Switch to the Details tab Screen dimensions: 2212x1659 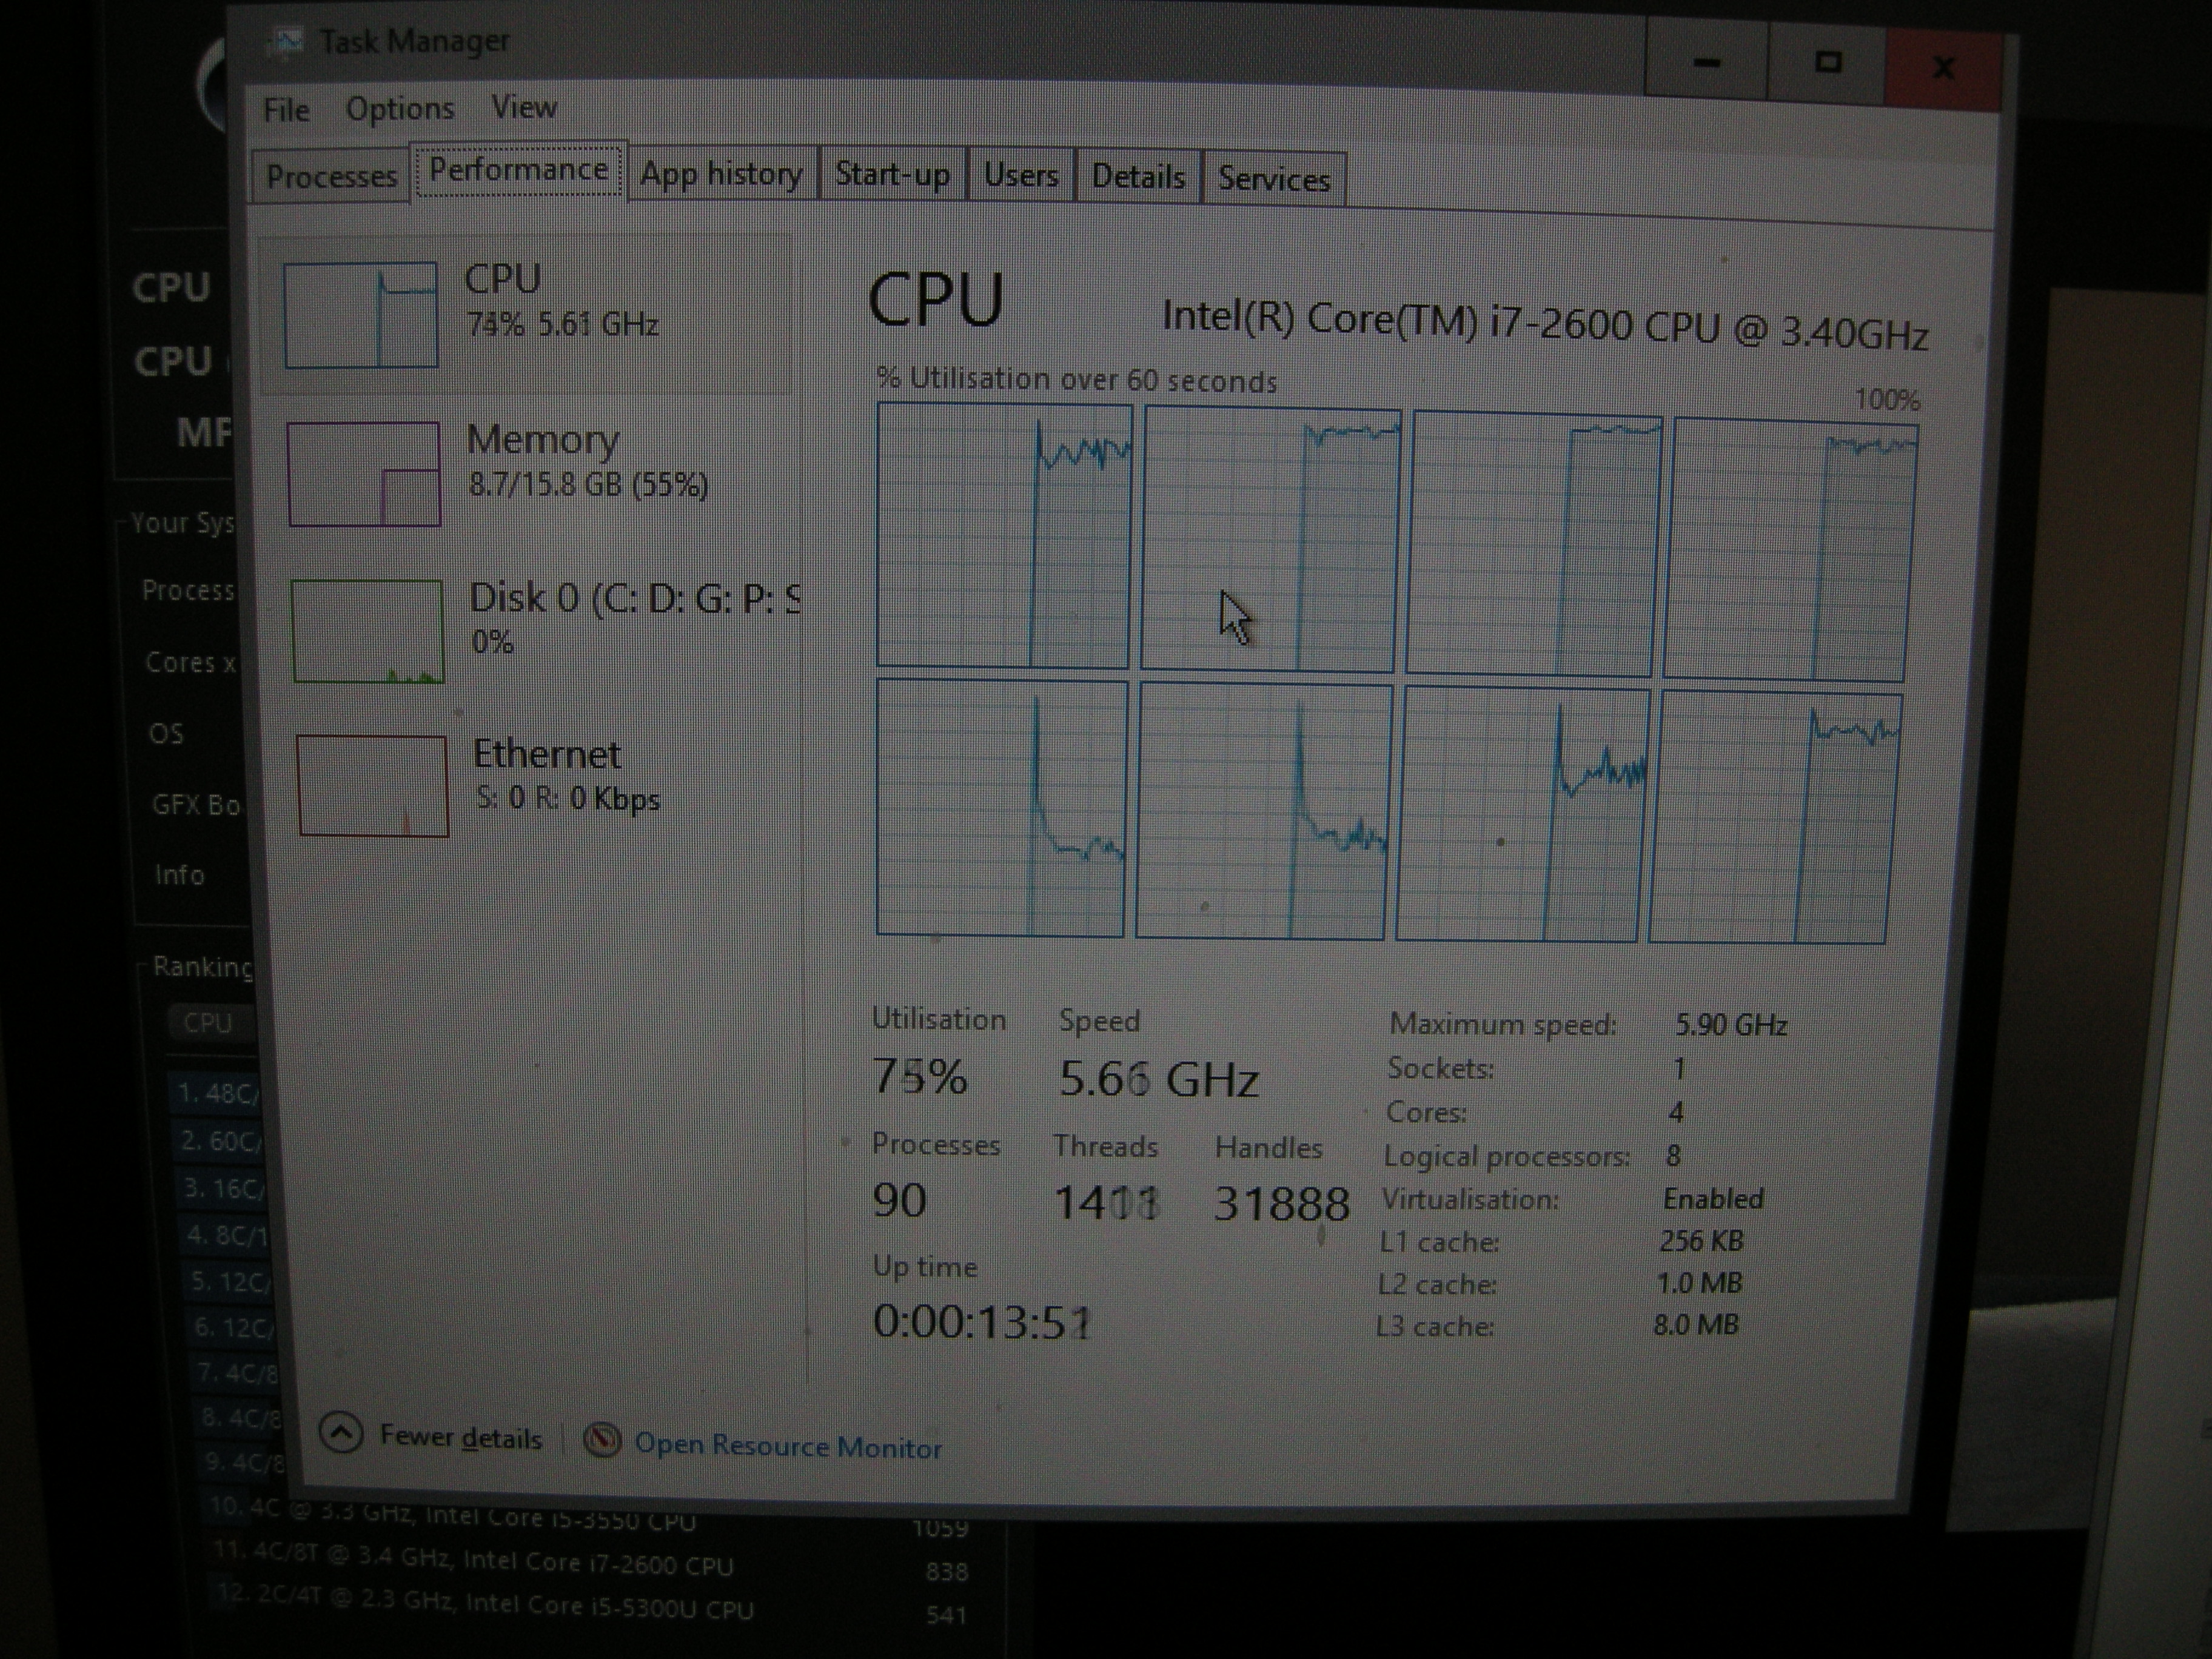click(x=1138, y=177)
